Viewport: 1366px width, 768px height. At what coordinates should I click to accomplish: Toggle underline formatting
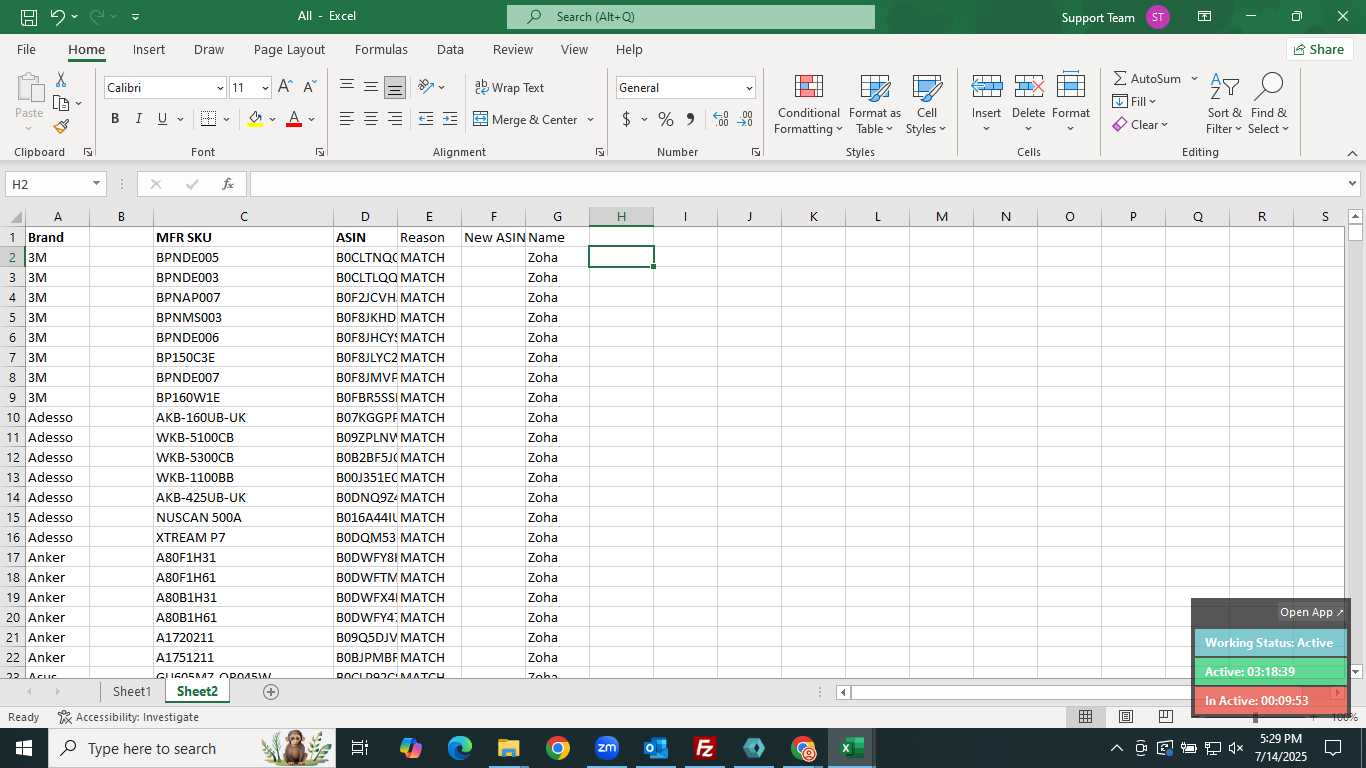(x=163, y=119)
